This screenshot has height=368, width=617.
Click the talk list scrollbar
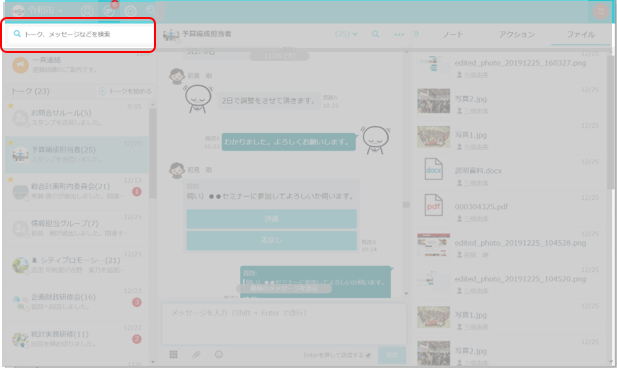pyautogui.click(x=153, y=153)
